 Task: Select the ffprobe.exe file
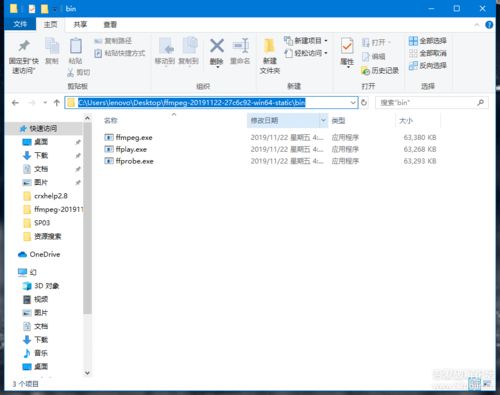129,161
